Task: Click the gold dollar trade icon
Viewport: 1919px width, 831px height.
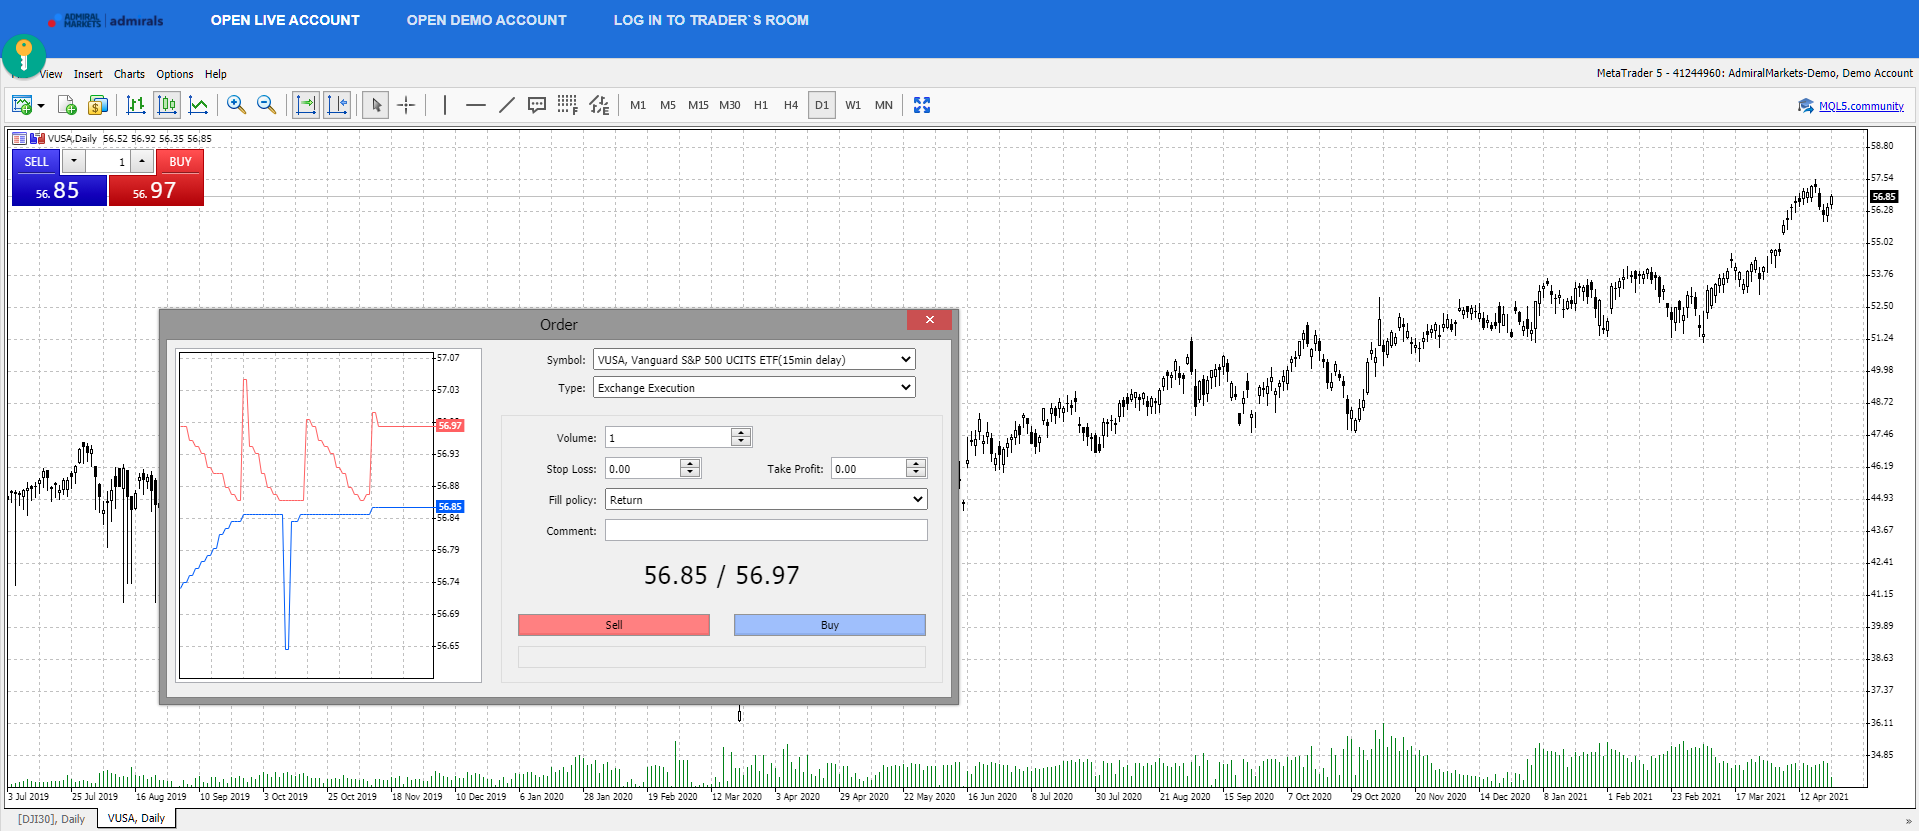Action: 98,105
